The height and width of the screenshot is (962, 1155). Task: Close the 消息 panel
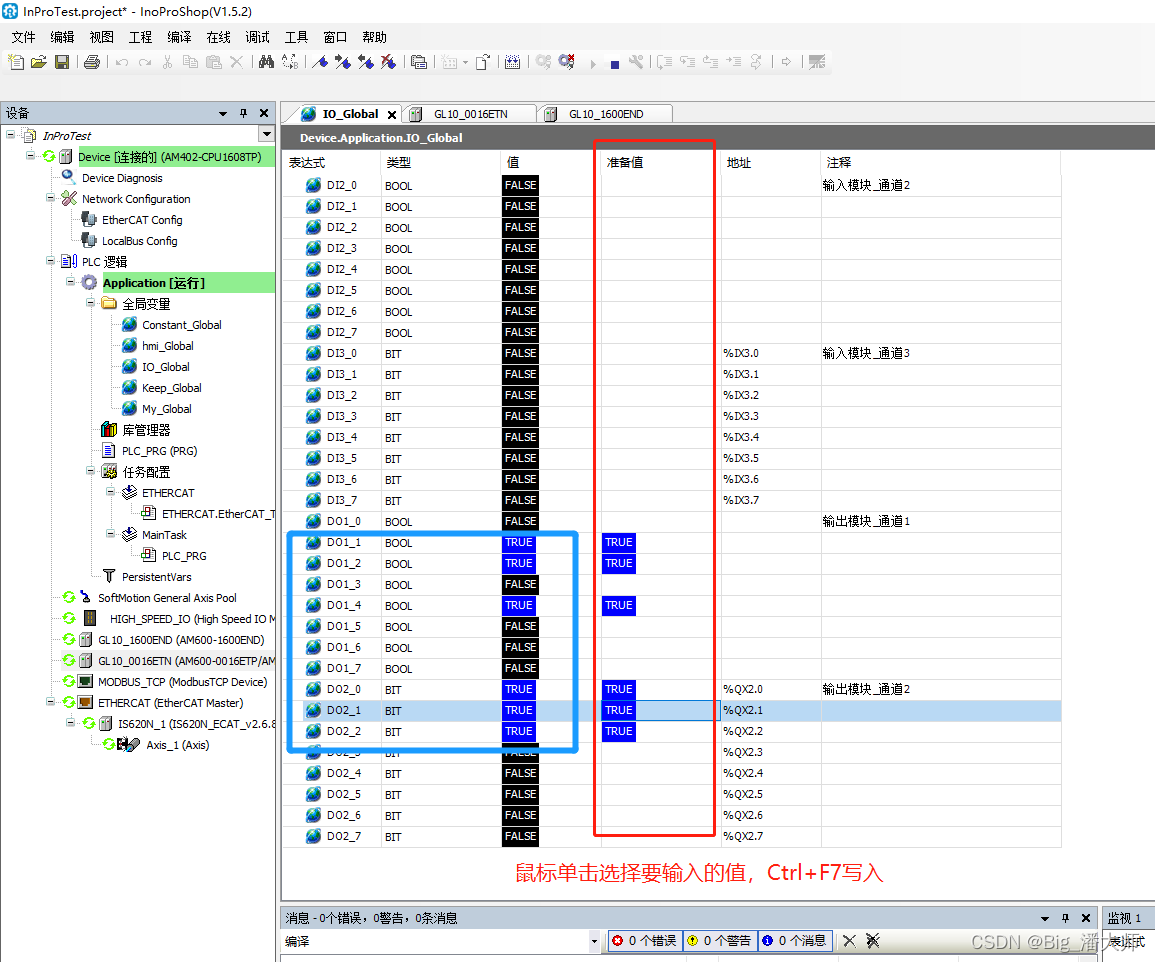pos(1086,918)
